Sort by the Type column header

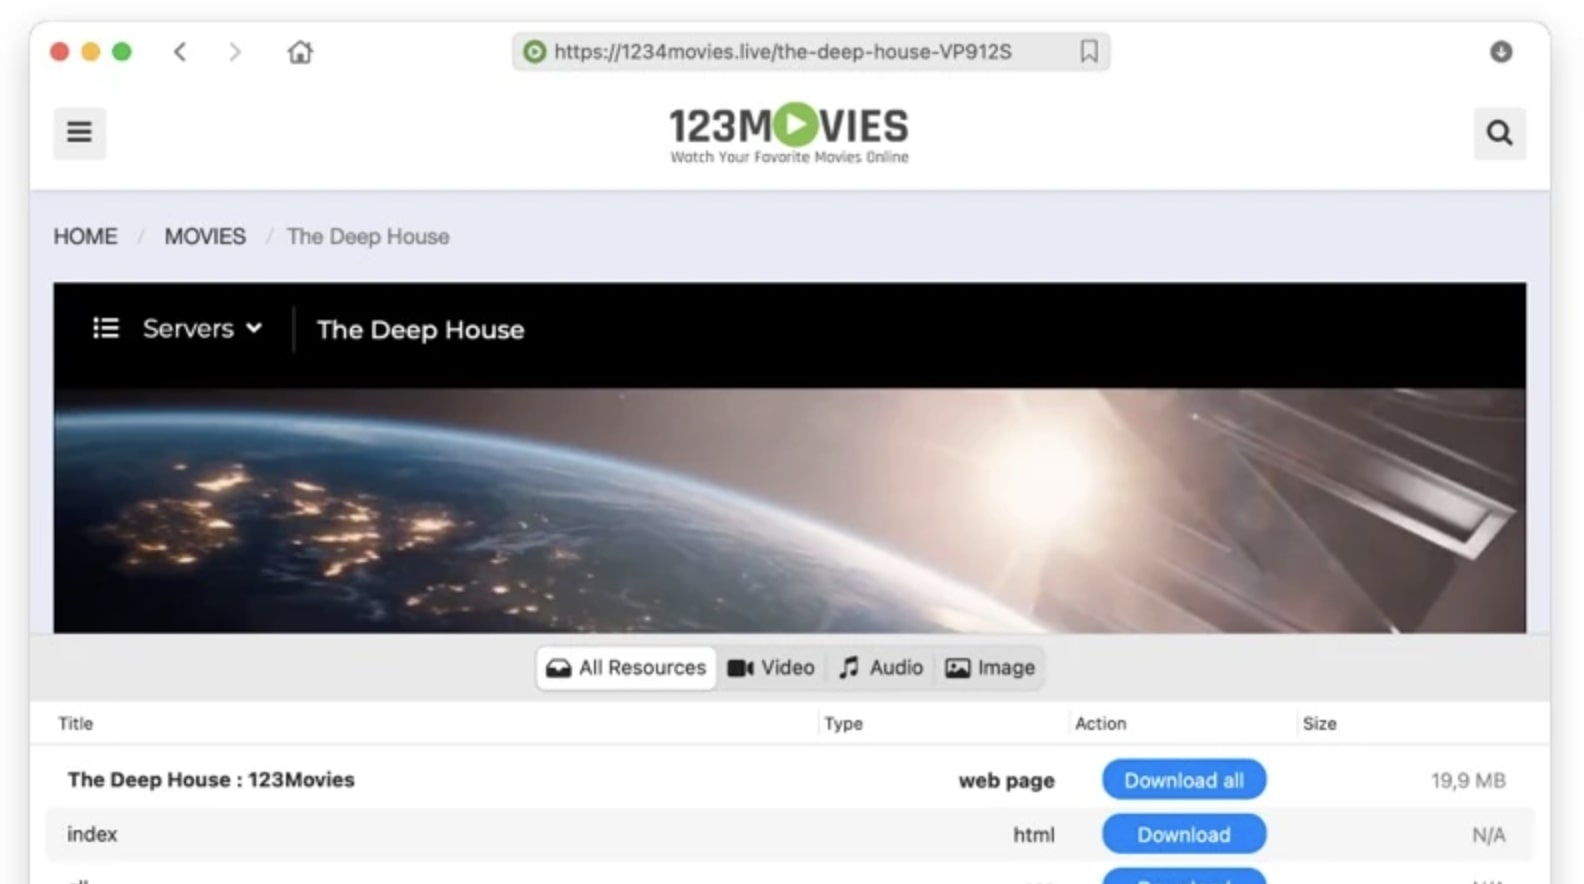(843, 723)
